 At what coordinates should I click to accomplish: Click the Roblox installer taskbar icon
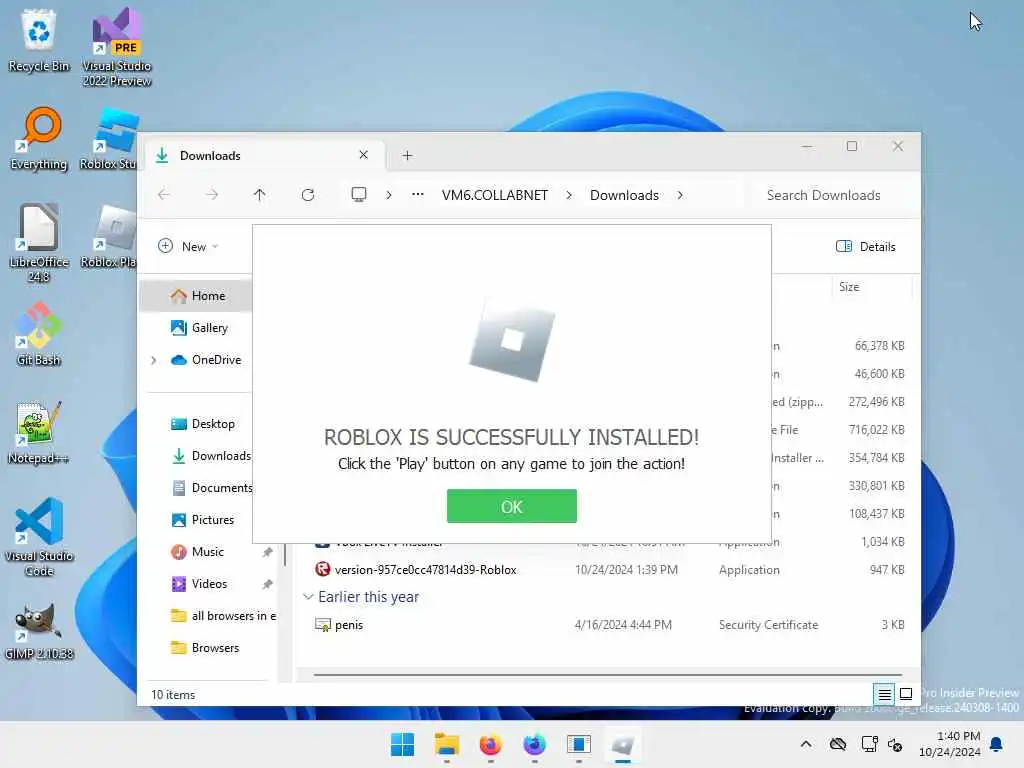click(x=623, y=744)
